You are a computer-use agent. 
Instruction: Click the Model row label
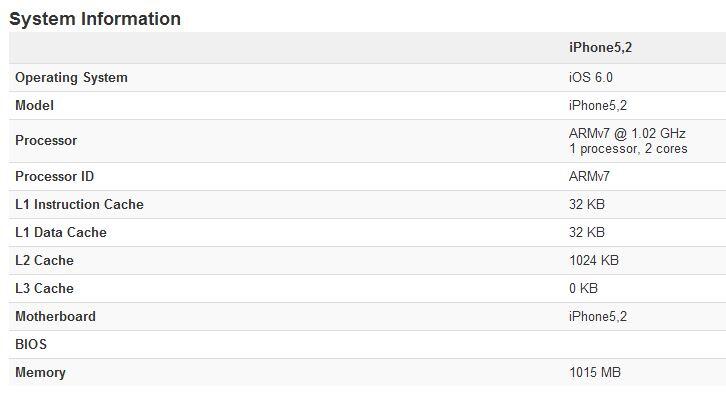click(x=34, y=106)
